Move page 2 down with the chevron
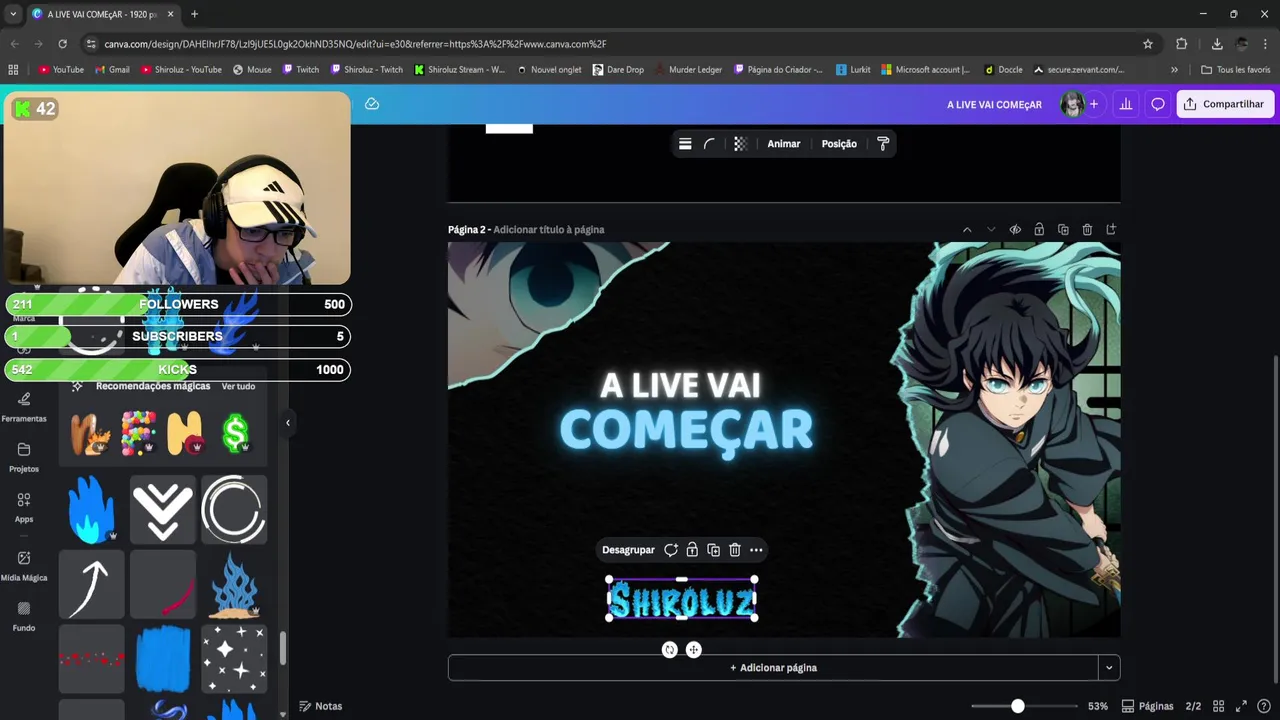 (x=991, y=230)
